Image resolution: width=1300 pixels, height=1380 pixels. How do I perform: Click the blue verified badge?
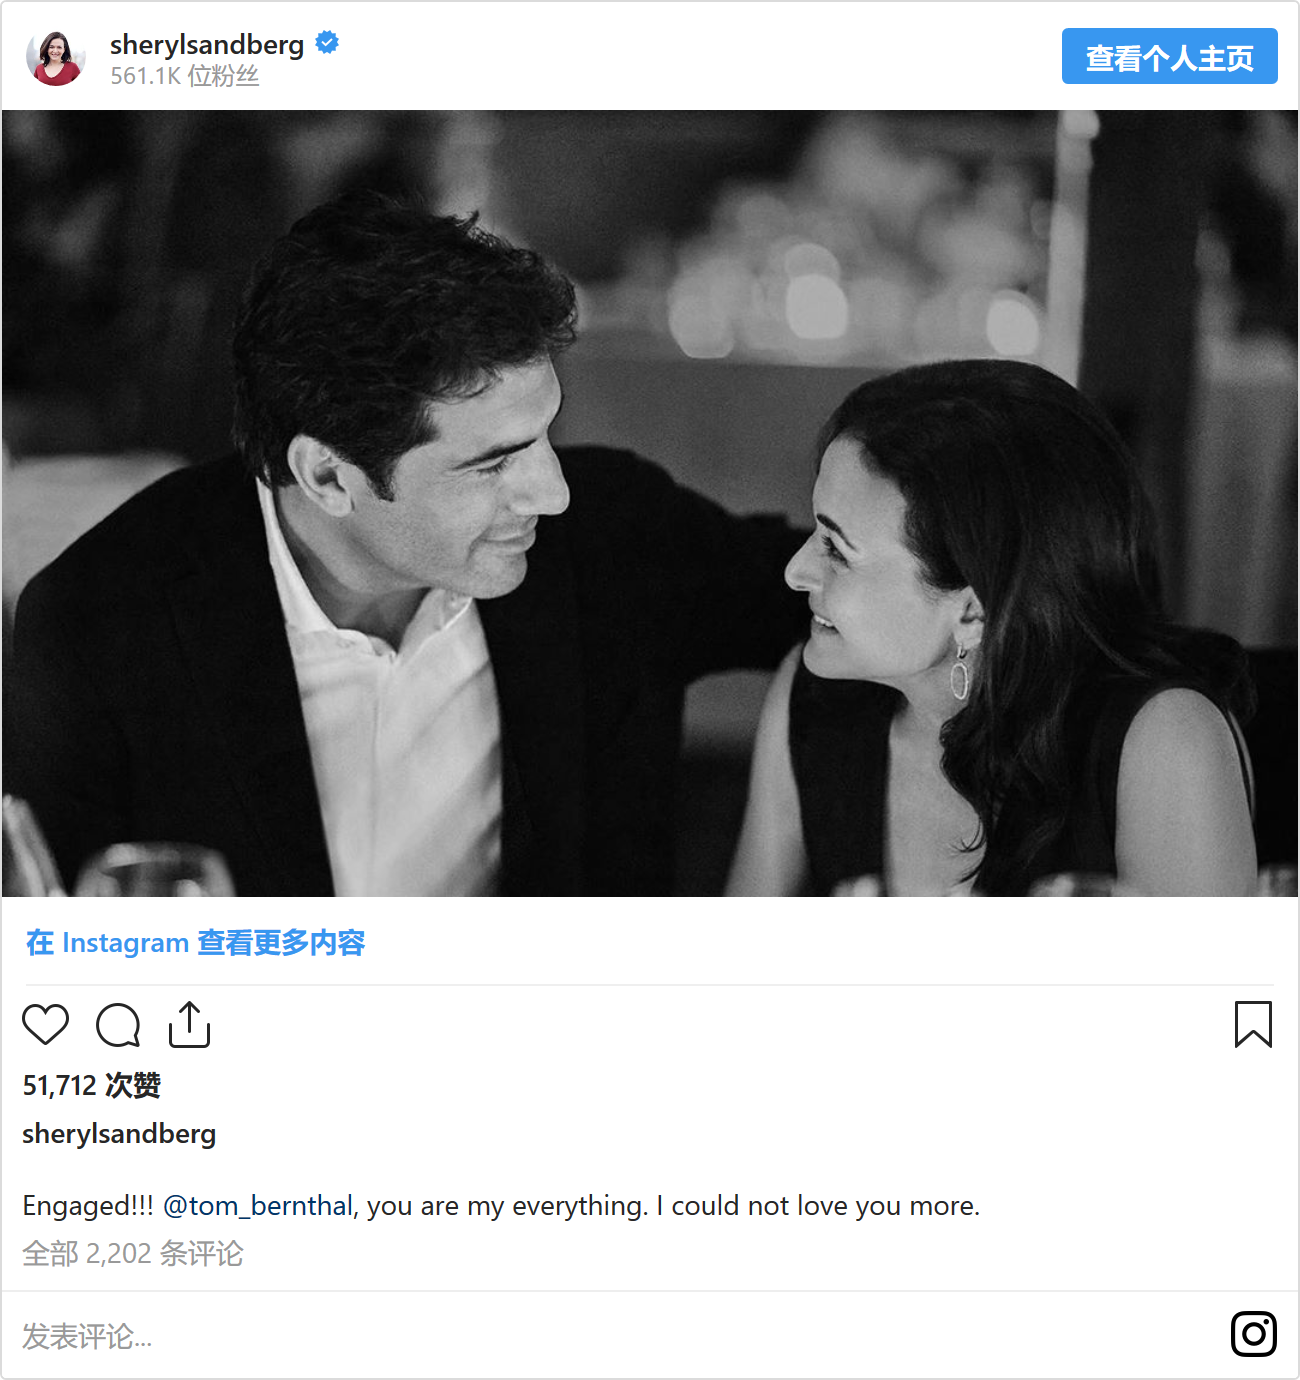point(327,43)
